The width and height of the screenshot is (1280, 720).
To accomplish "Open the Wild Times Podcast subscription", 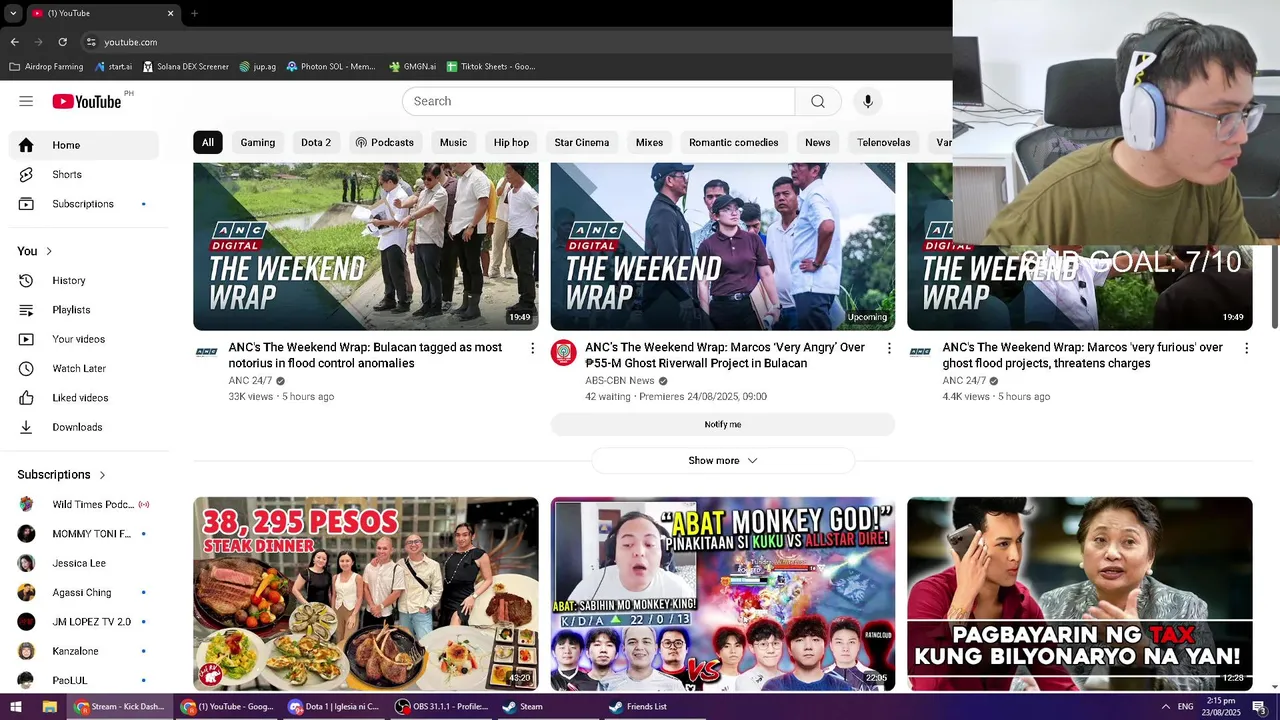I will 84,505.
